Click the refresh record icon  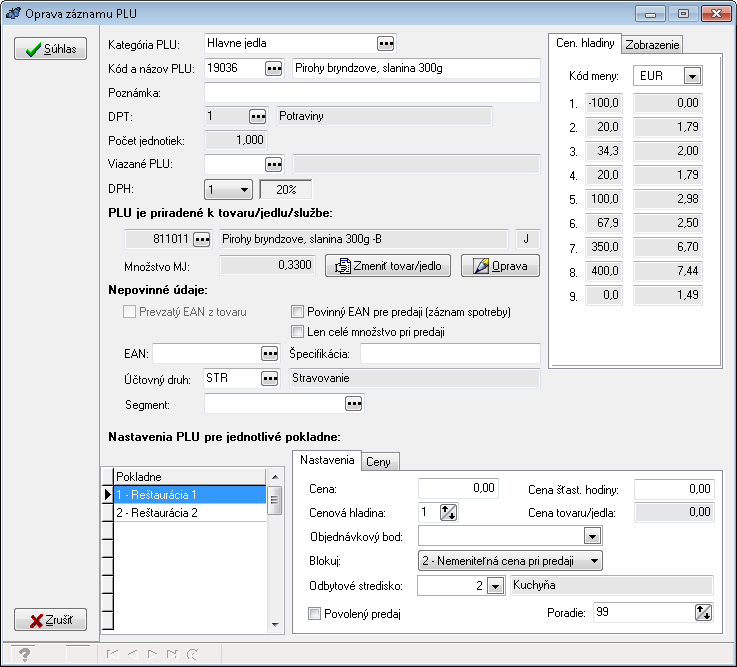193,654
